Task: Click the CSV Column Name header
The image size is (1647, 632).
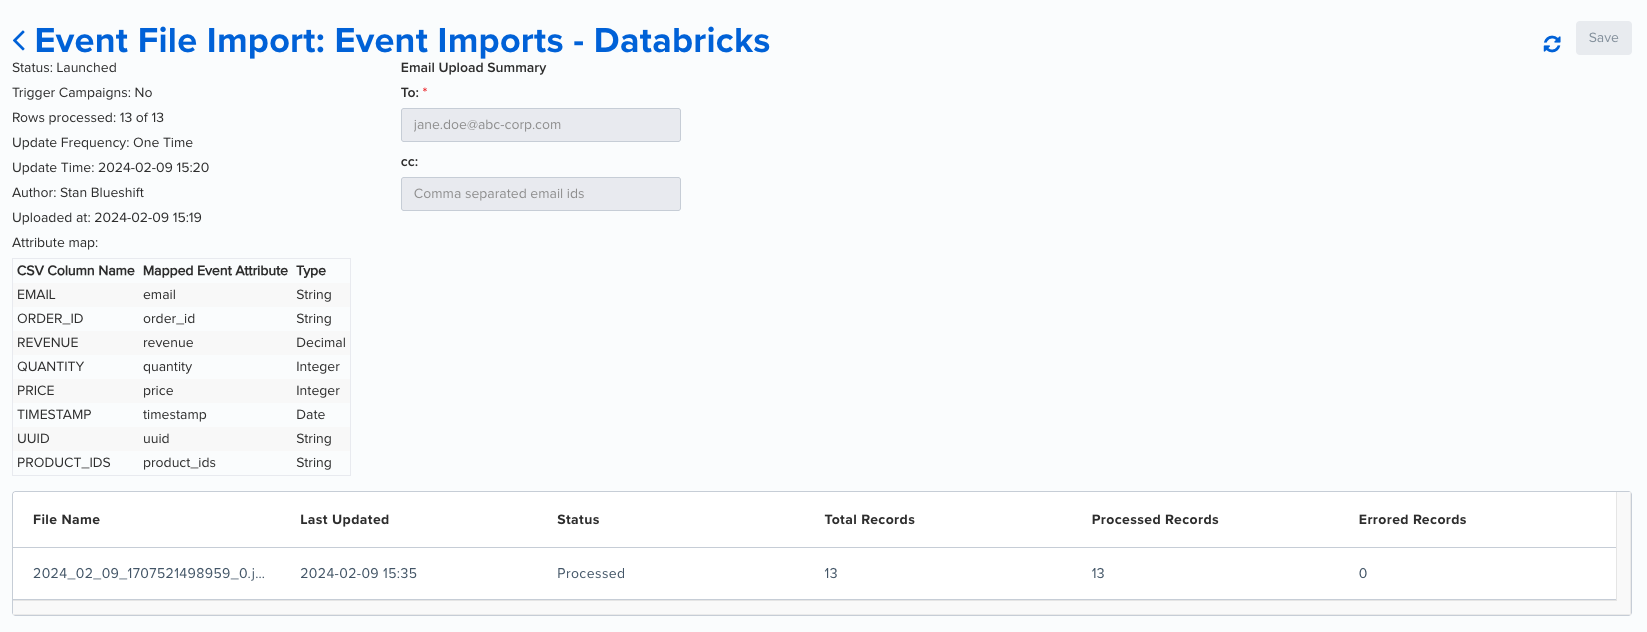Action: (76, 271)
